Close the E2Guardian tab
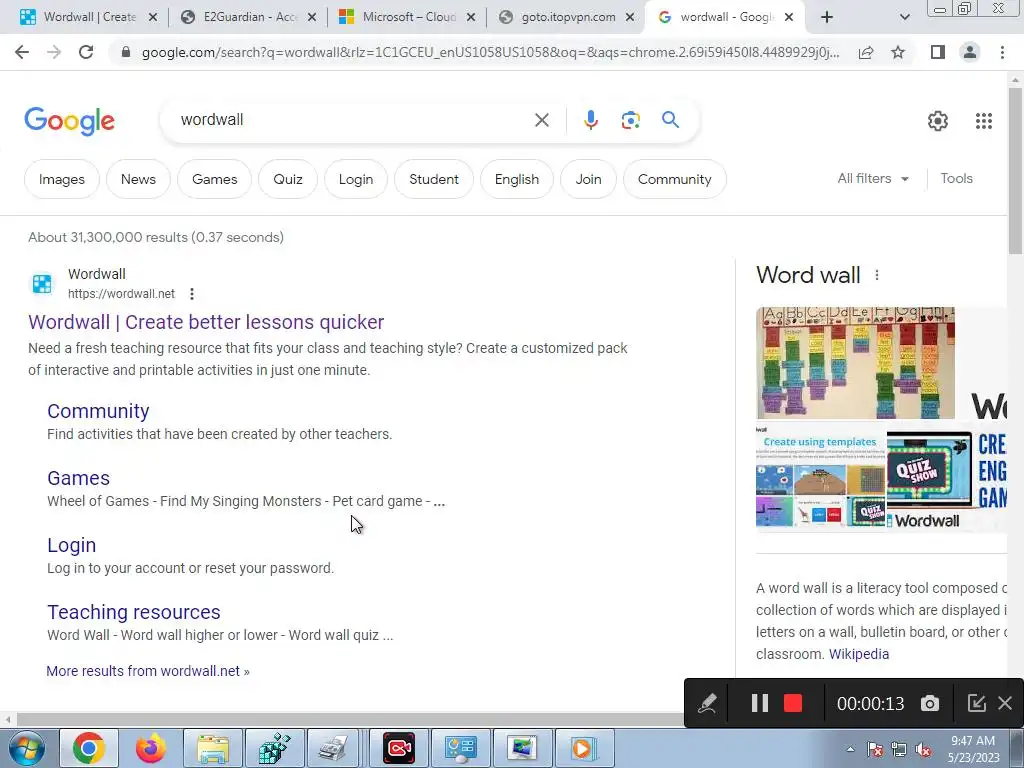This screenshot has width=1024, height=768. click(x=312, y=18)
